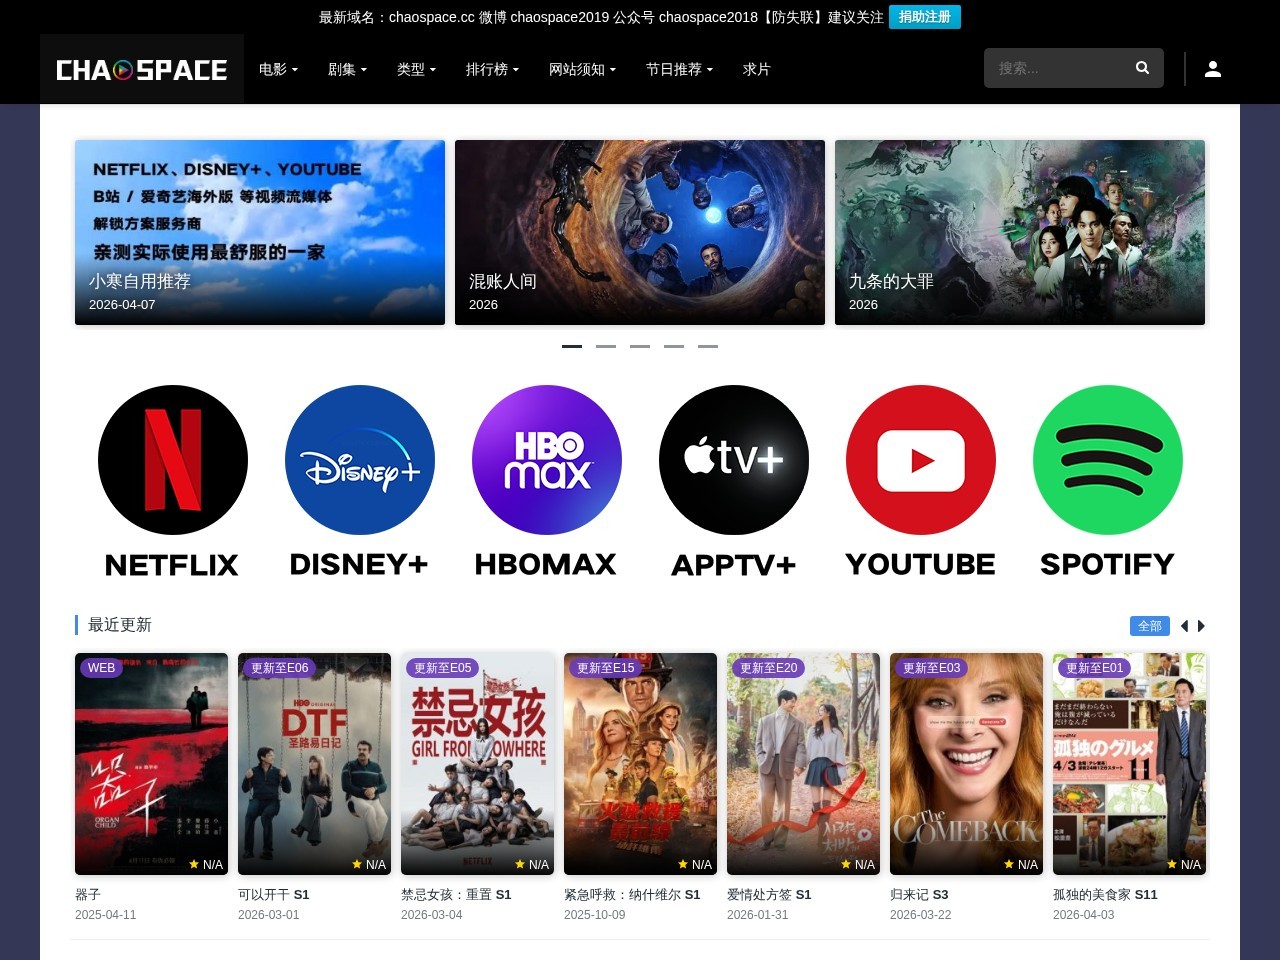This screenshot has height=960, width=1280.
Task: Click the 捐助注册 button
Action: tap(924, 17)
